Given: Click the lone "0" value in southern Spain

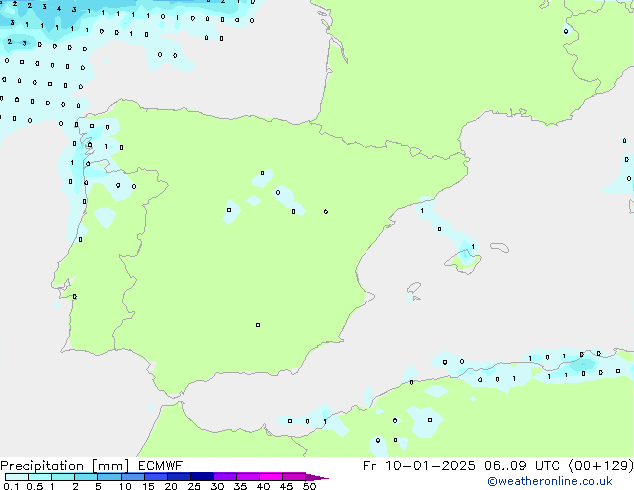Looking at the screenshot, I should coord(258,325).
